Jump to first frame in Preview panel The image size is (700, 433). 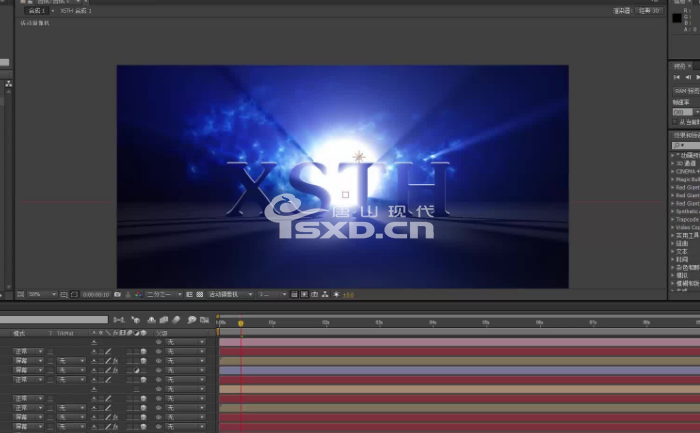677,78
